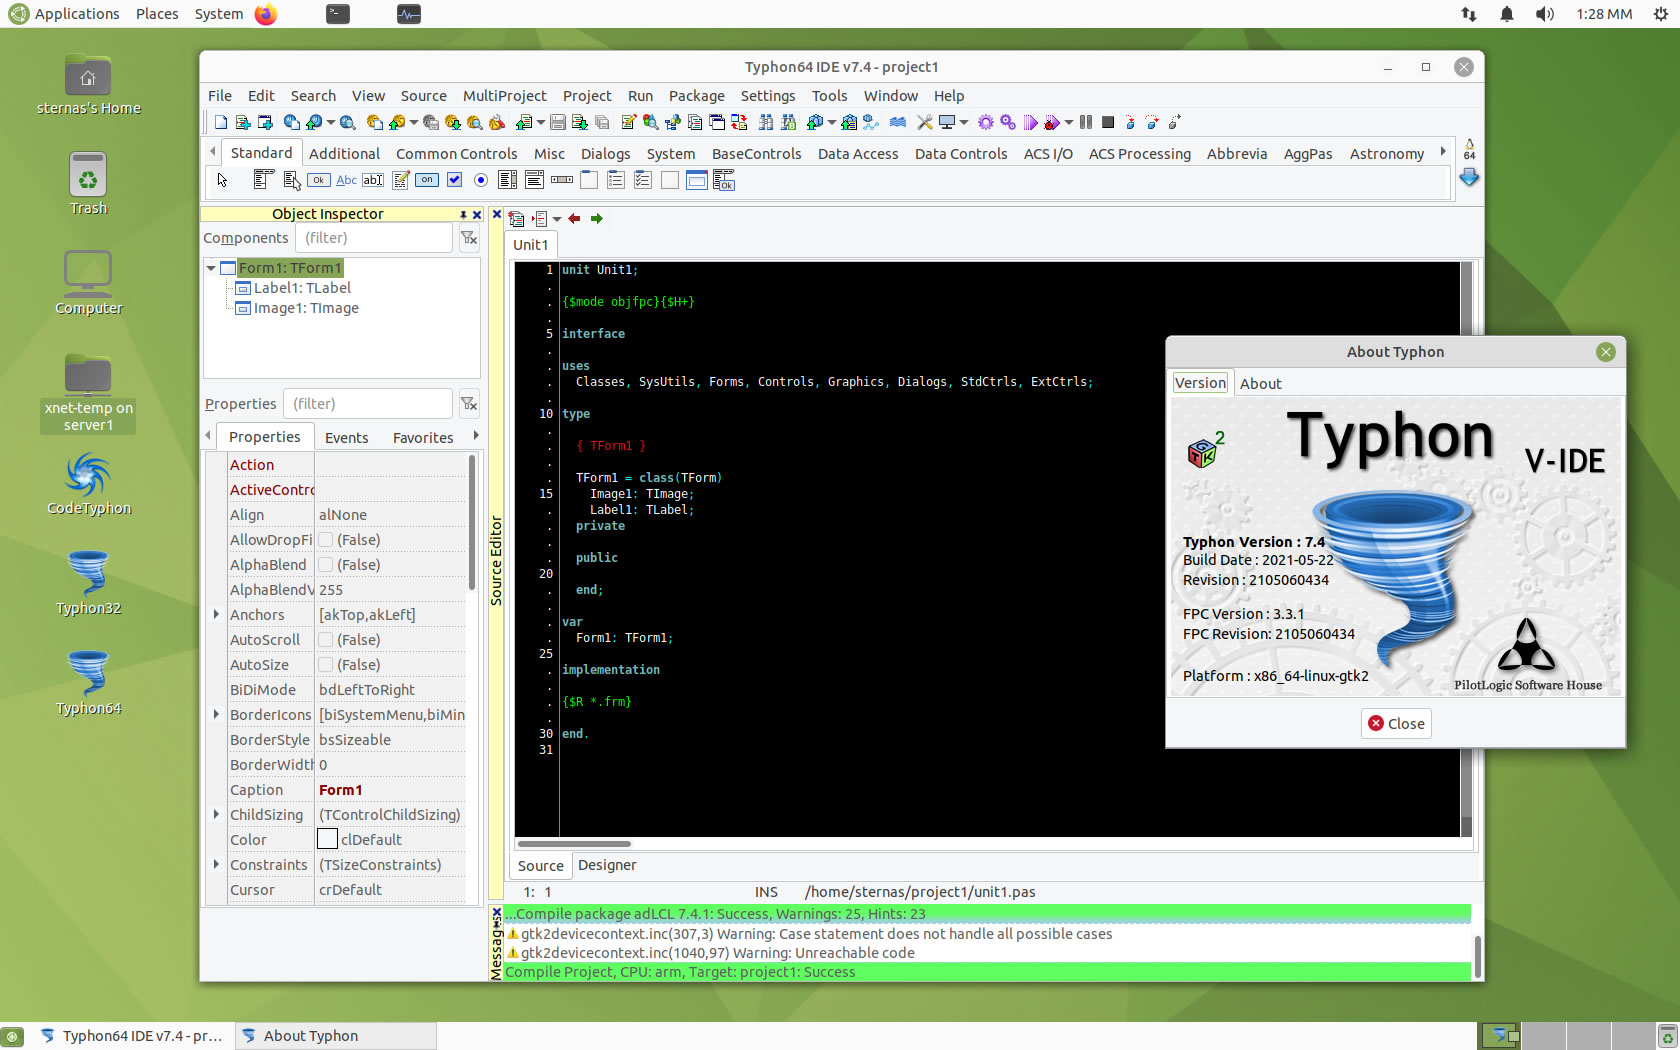Show more inspector tabs right arrow

(x=476, y=436)
